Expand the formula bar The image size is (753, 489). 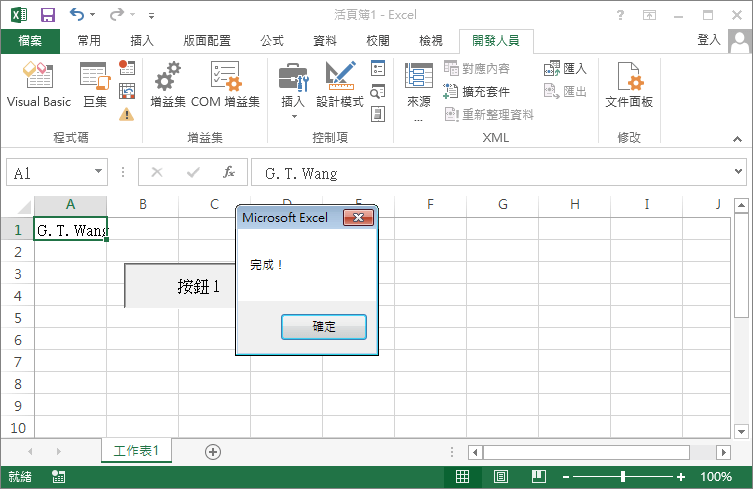point(739,171)
